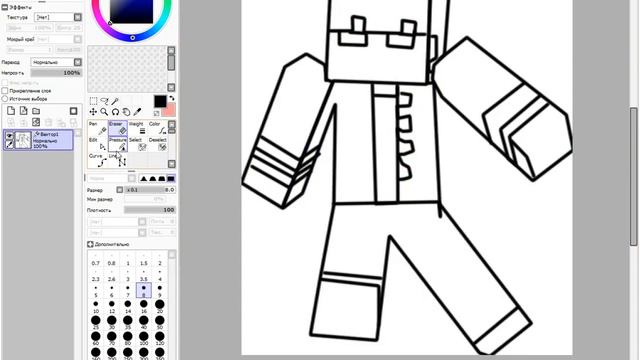Select the rectangular Selection tool
Screen dimensions: 640x360
tap(93, 101)
